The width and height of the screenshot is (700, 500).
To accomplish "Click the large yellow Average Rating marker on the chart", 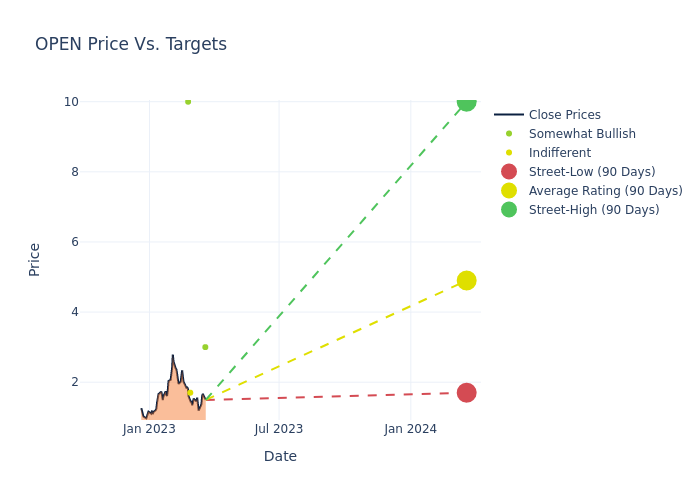I will pos(466,281).
